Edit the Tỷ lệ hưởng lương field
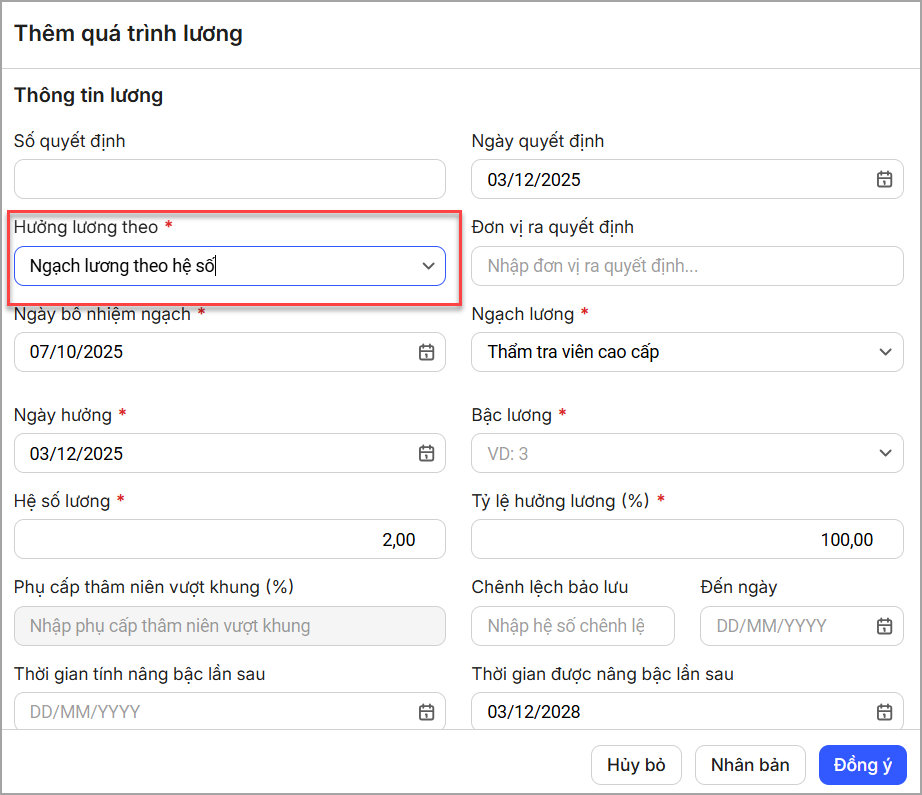This screenshot has width=922, height=795. click(x=686, y=539)
